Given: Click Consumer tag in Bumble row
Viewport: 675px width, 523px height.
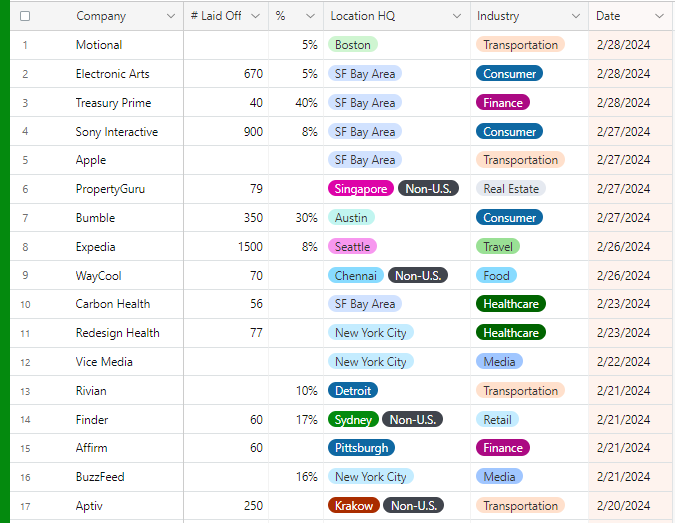Looking at the screenshot, I should coord(509,217).
